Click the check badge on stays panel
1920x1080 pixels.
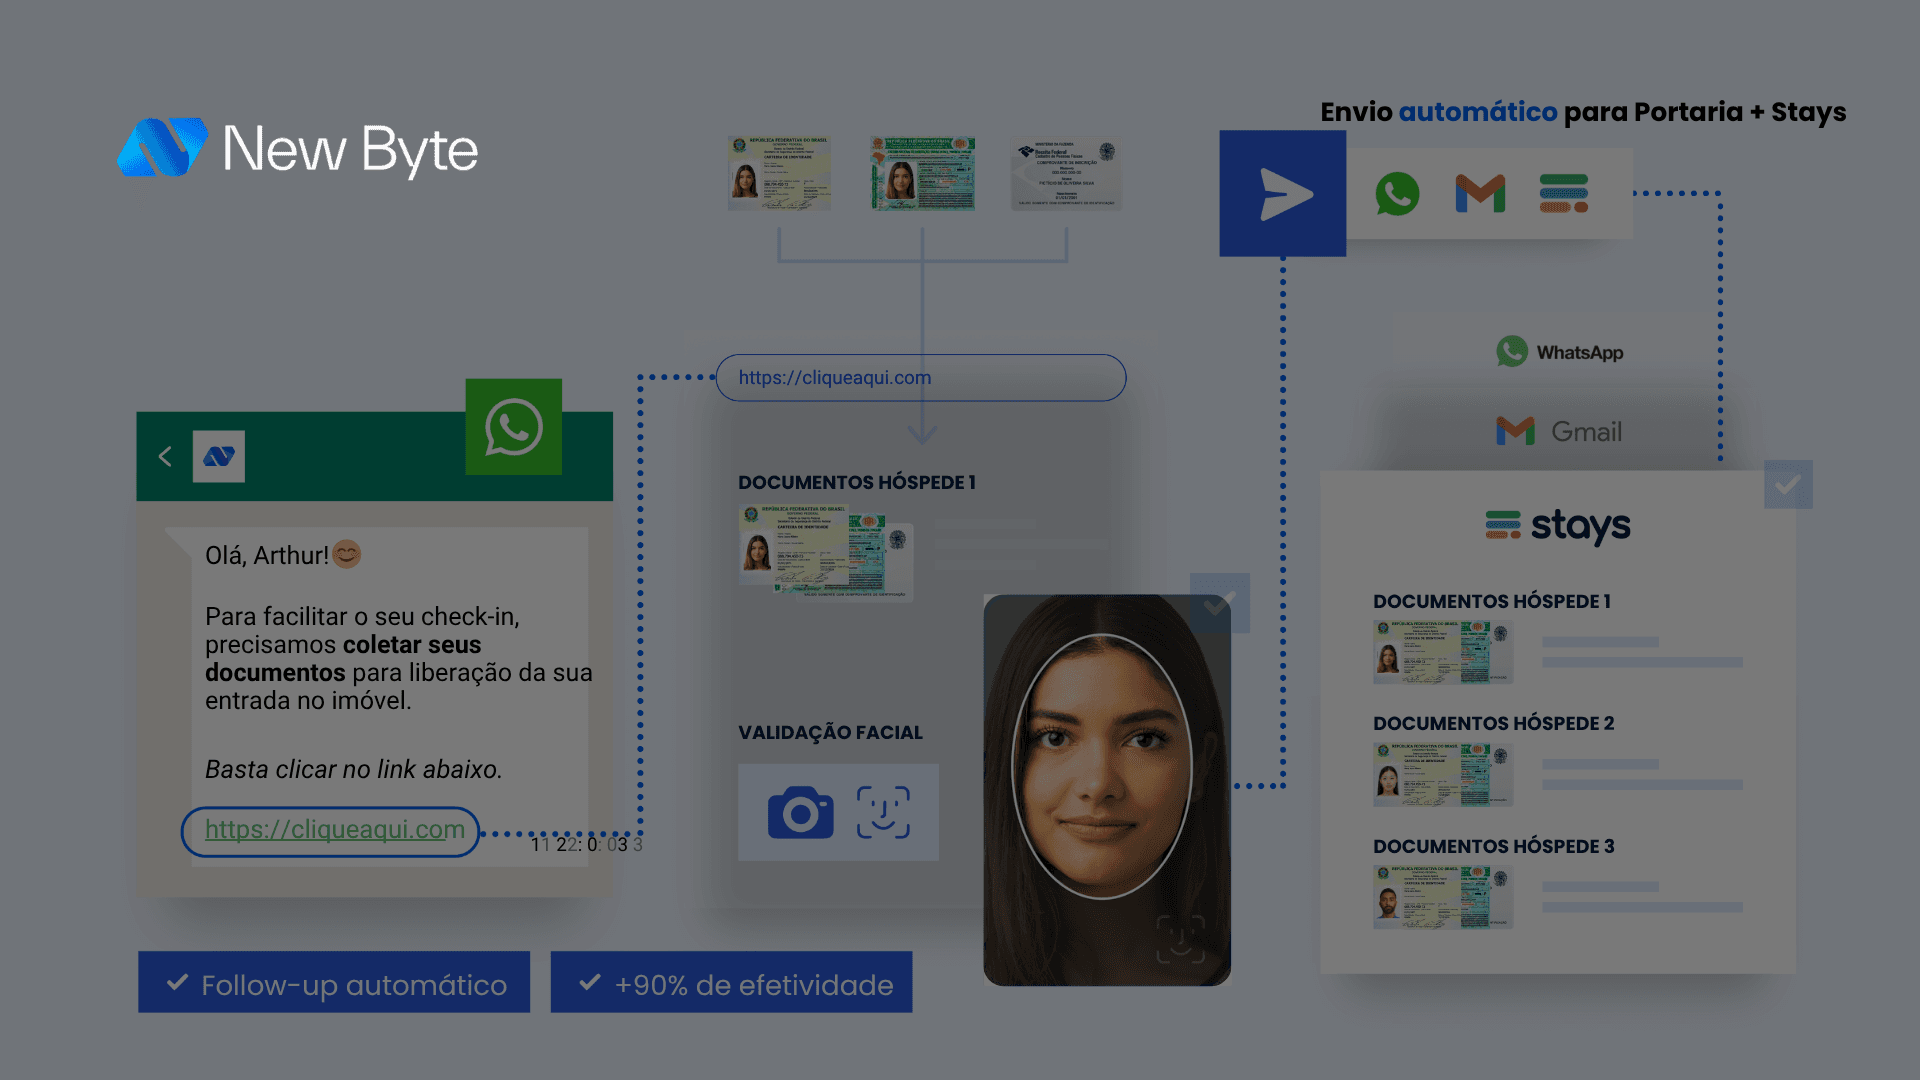[1788, 485]
